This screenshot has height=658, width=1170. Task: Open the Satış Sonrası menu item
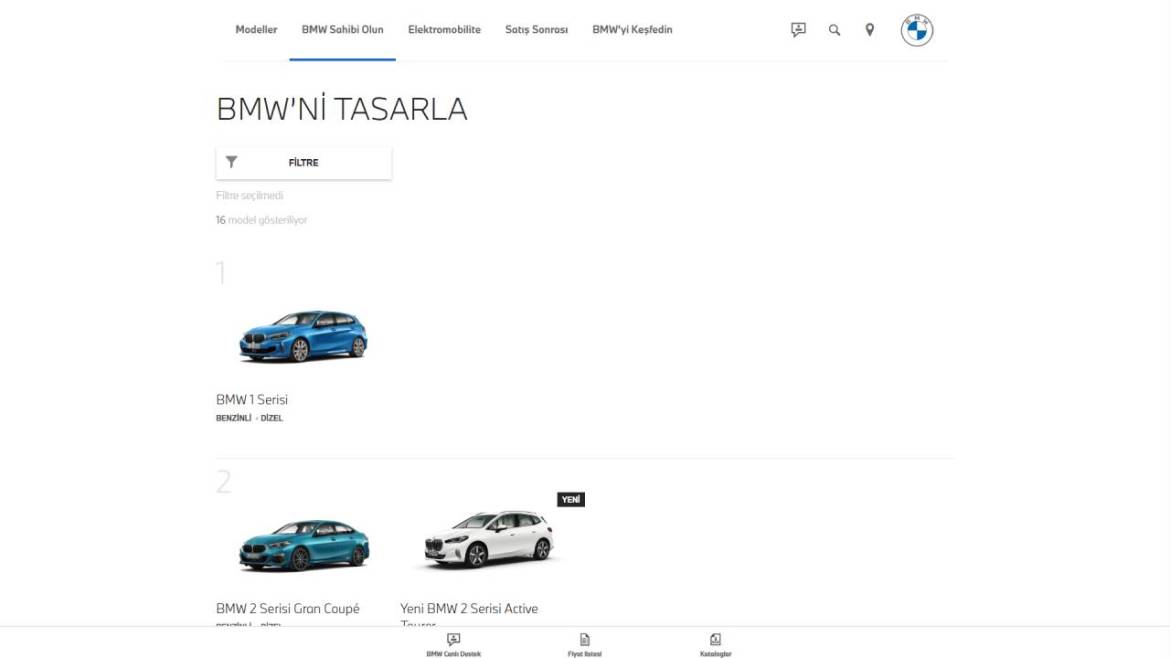click(x=536, y=30)
